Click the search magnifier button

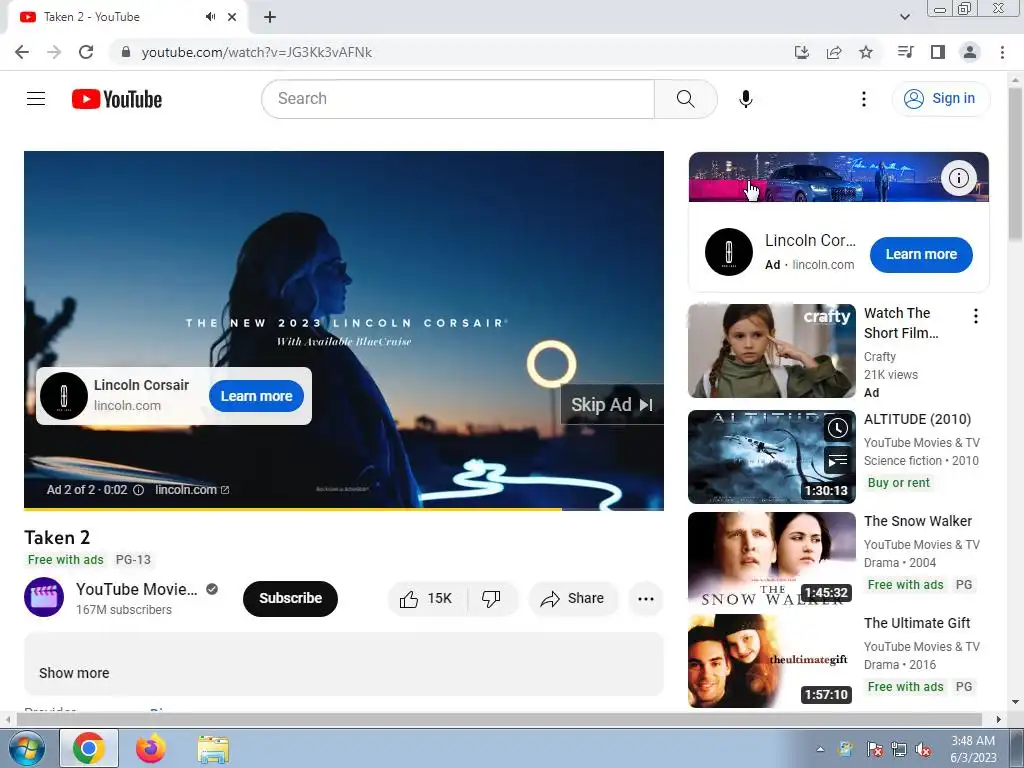pyautogui.click(x=685, y=99)
